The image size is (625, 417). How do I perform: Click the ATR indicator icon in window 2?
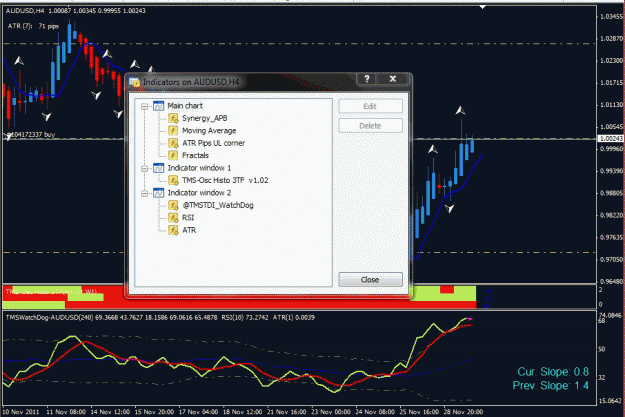point(173,230)
